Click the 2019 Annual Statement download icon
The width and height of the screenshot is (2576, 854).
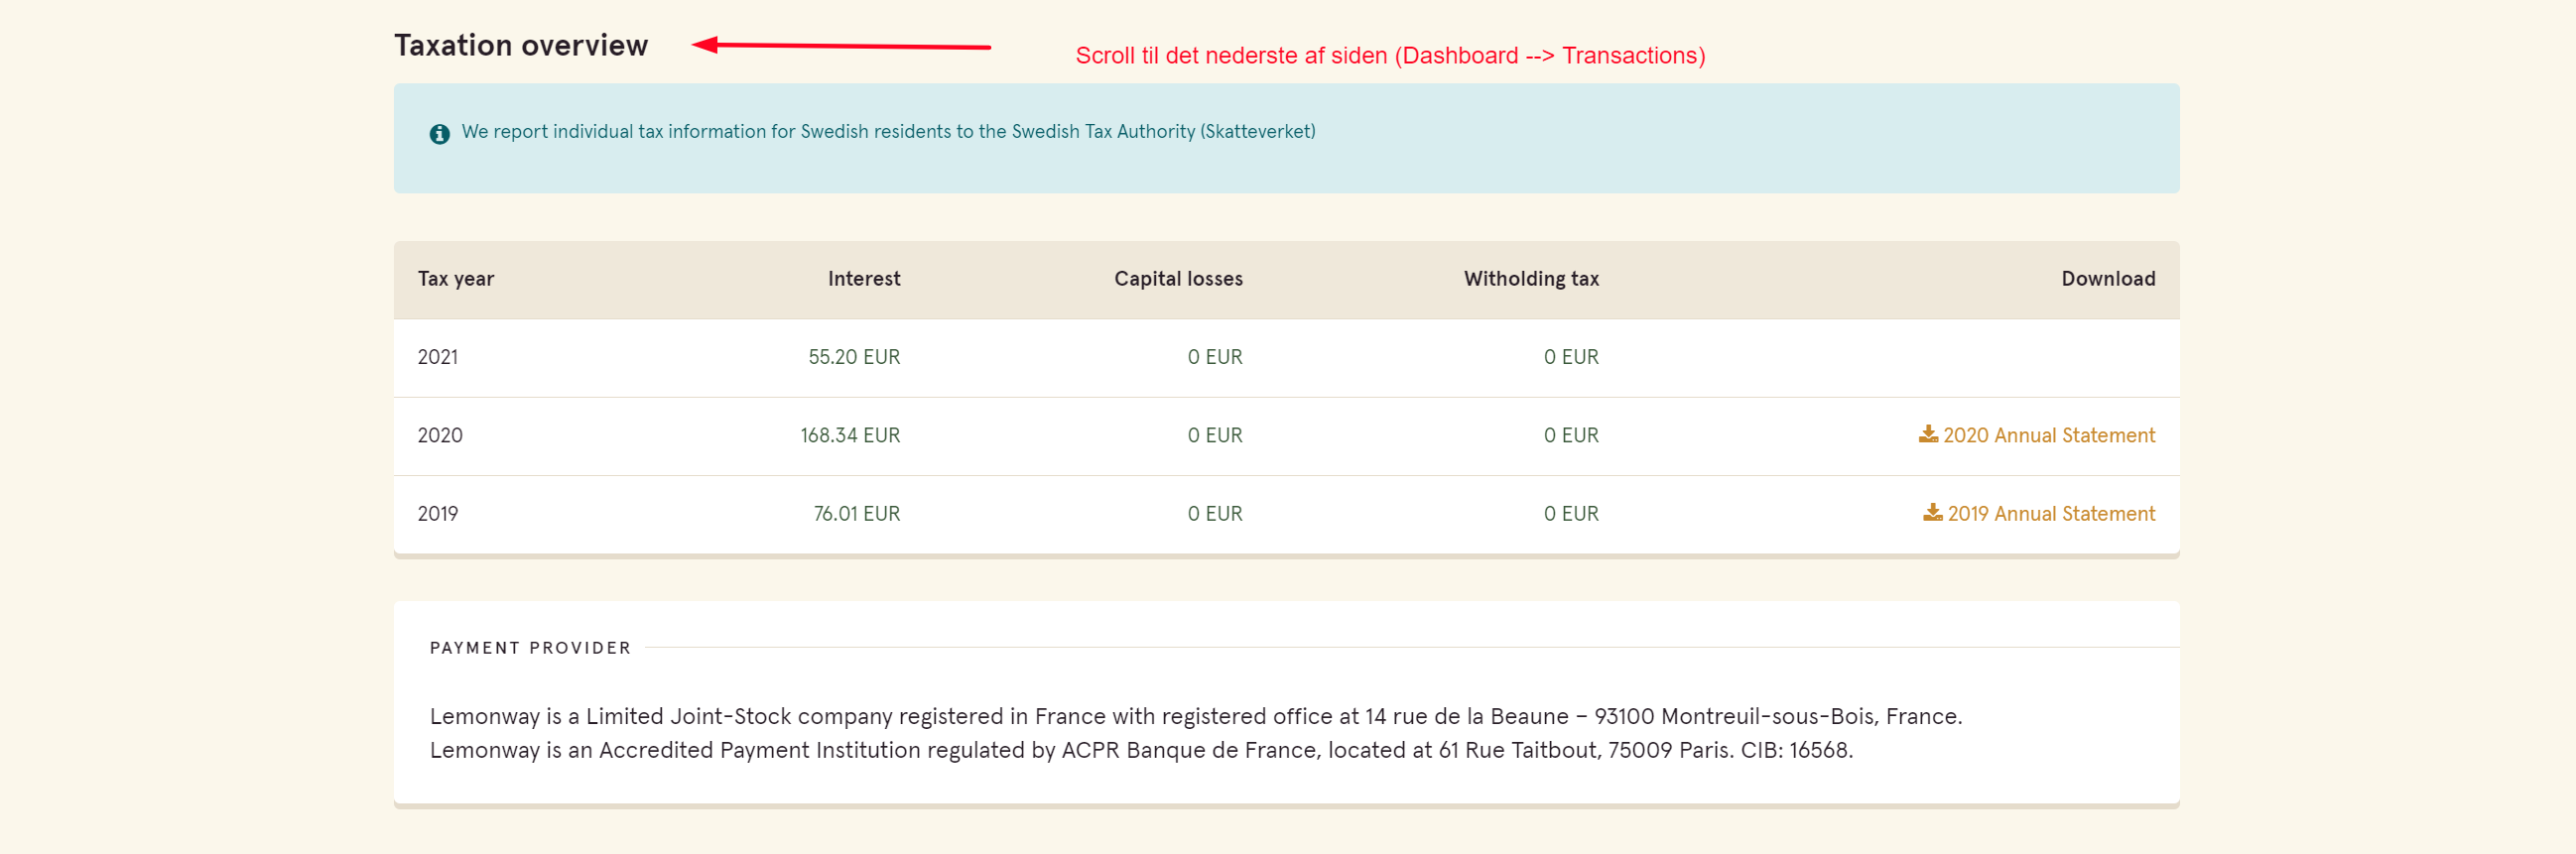pos(1932,512)
